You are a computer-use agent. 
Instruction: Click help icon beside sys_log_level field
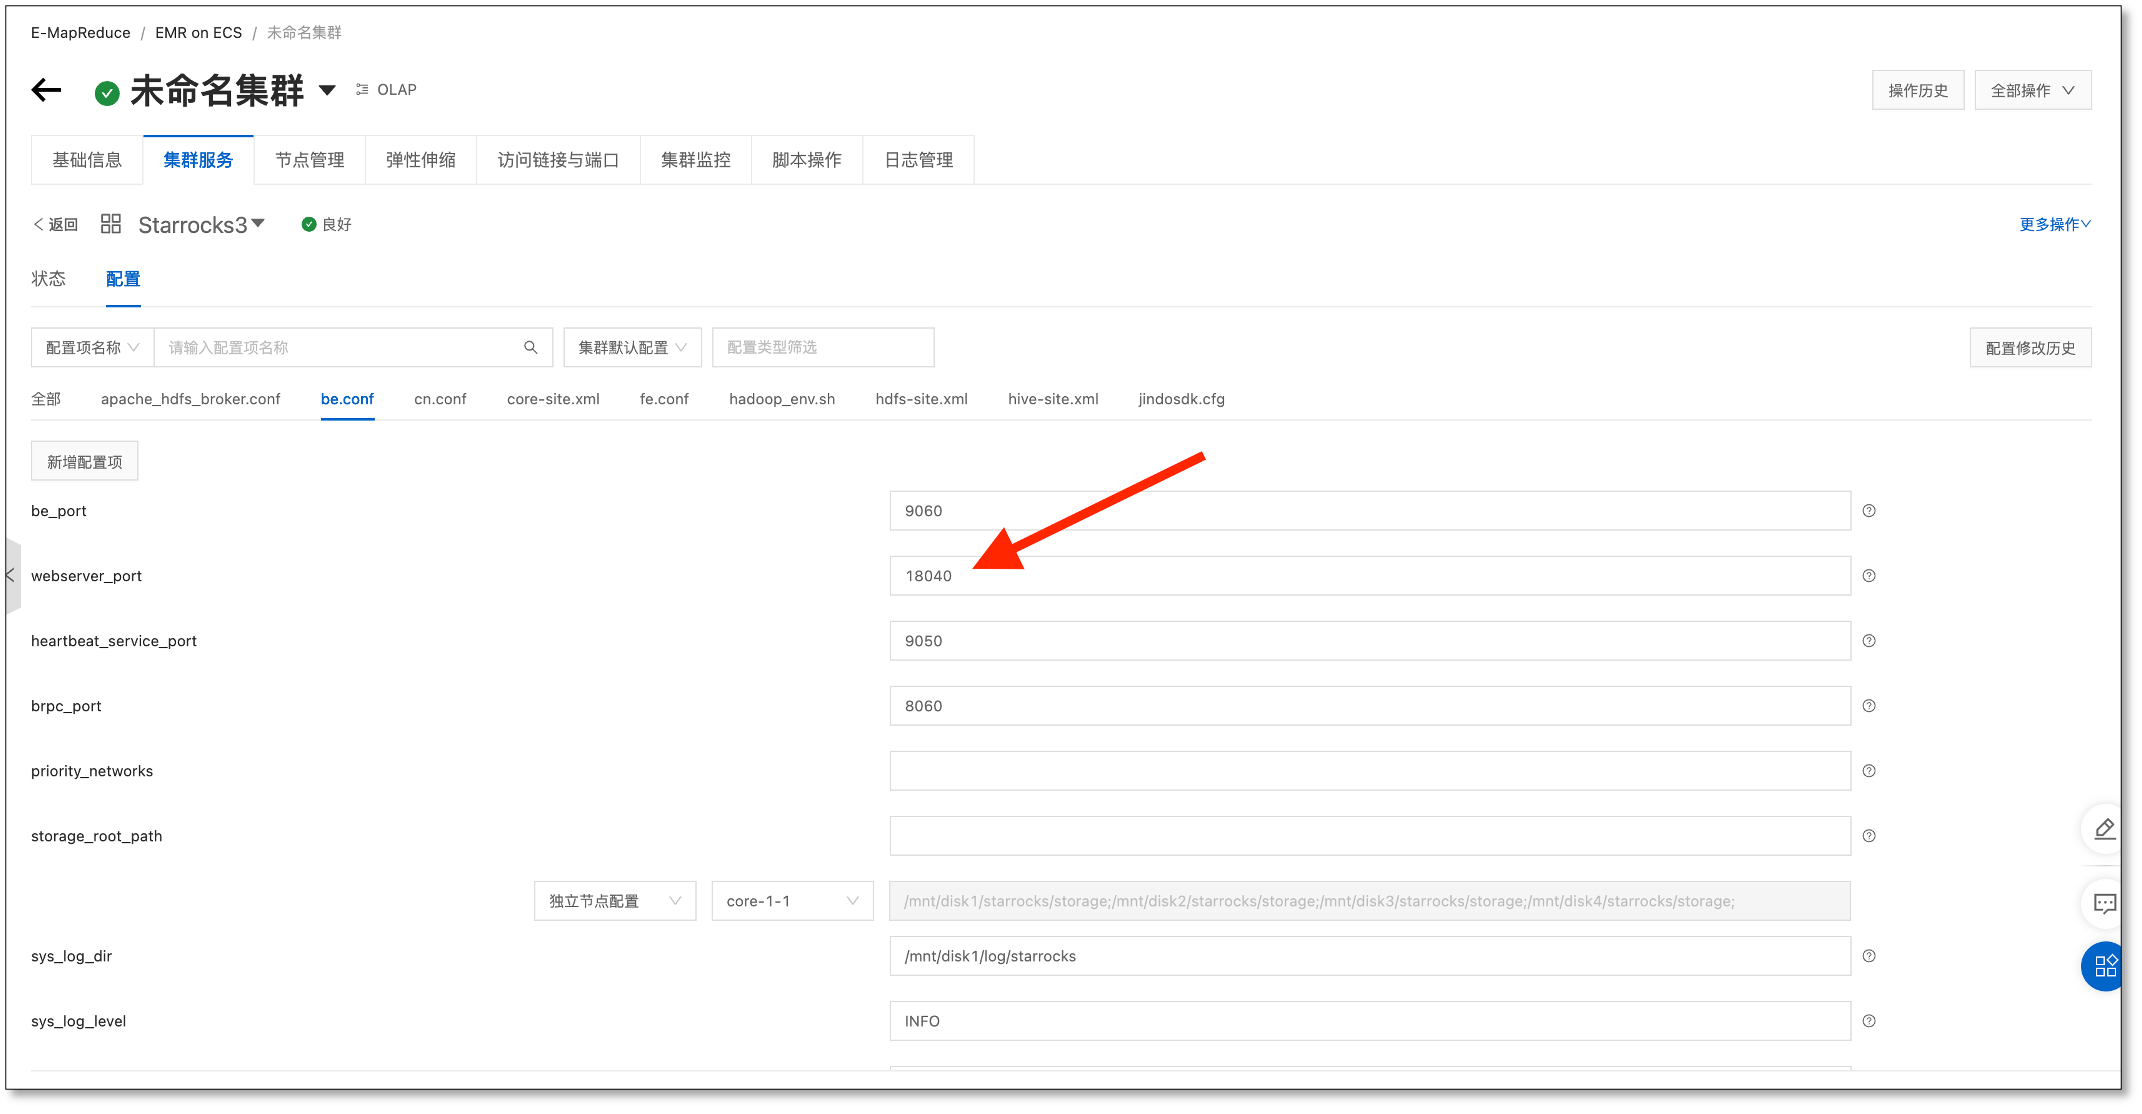coord(1869,1021)
